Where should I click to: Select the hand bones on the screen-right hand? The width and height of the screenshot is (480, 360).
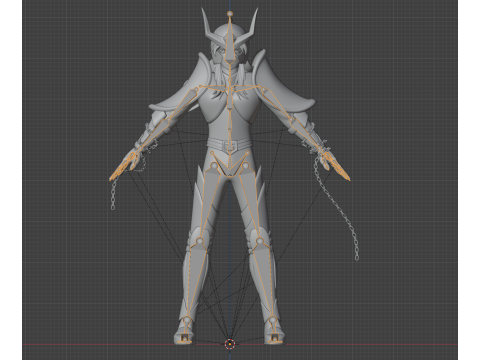coord(335,165)
